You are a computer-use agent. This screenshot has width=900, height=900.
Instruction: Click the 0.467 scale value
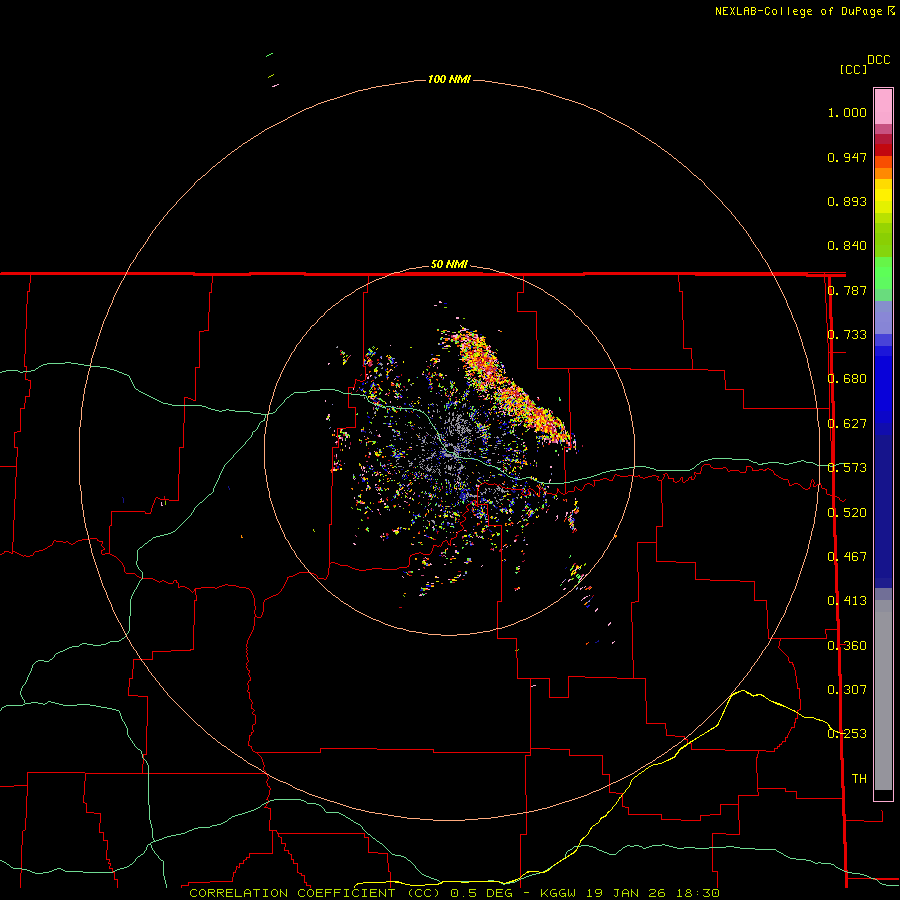[847, 557]
